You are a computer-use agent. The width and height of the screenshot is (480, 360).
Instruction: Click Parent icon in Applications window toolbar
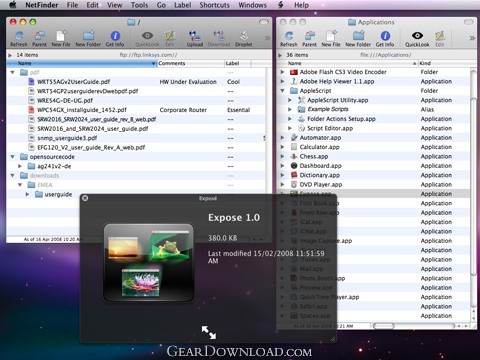click(x=309, y=36)
